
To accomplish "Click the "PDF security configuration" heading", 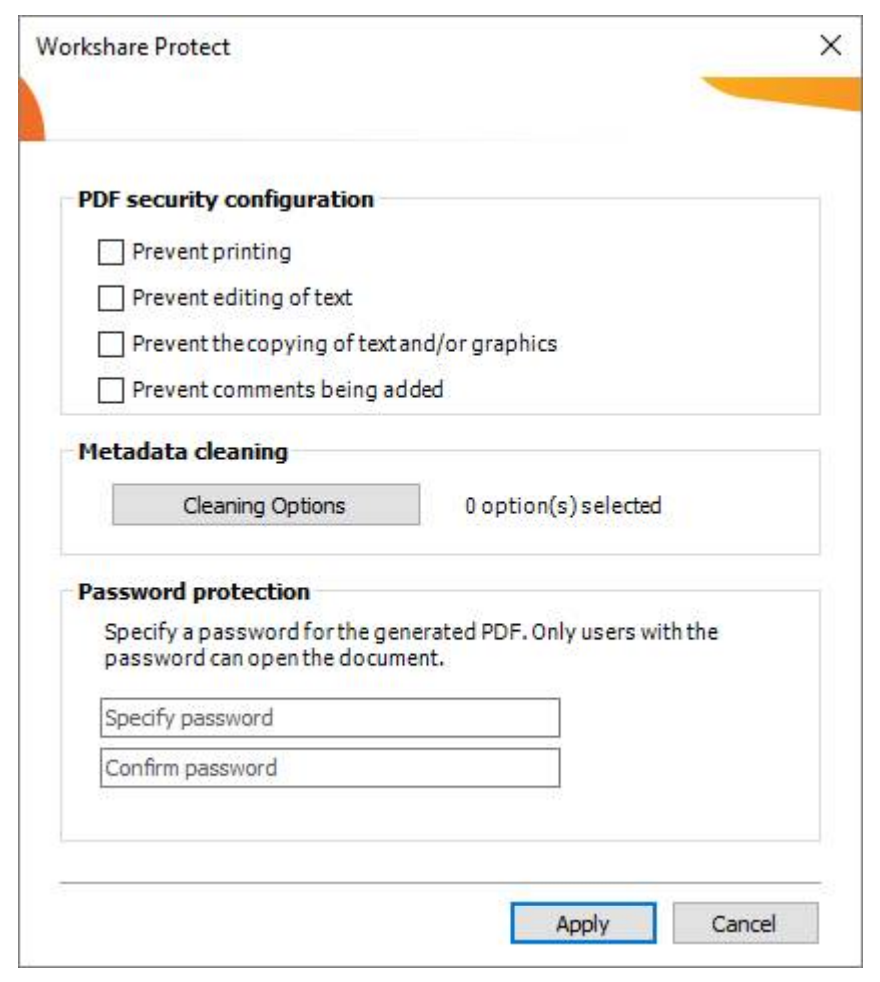I will [226, 199].
